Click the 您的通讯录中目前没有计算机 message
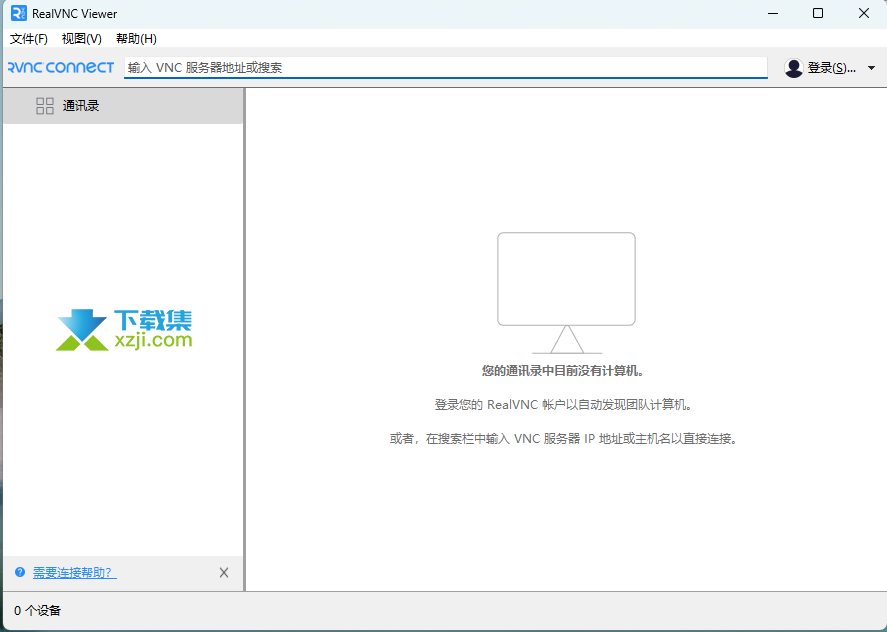The width and height of the screenshot is (887, 632). pyautogui.click(x=563, y=371)
